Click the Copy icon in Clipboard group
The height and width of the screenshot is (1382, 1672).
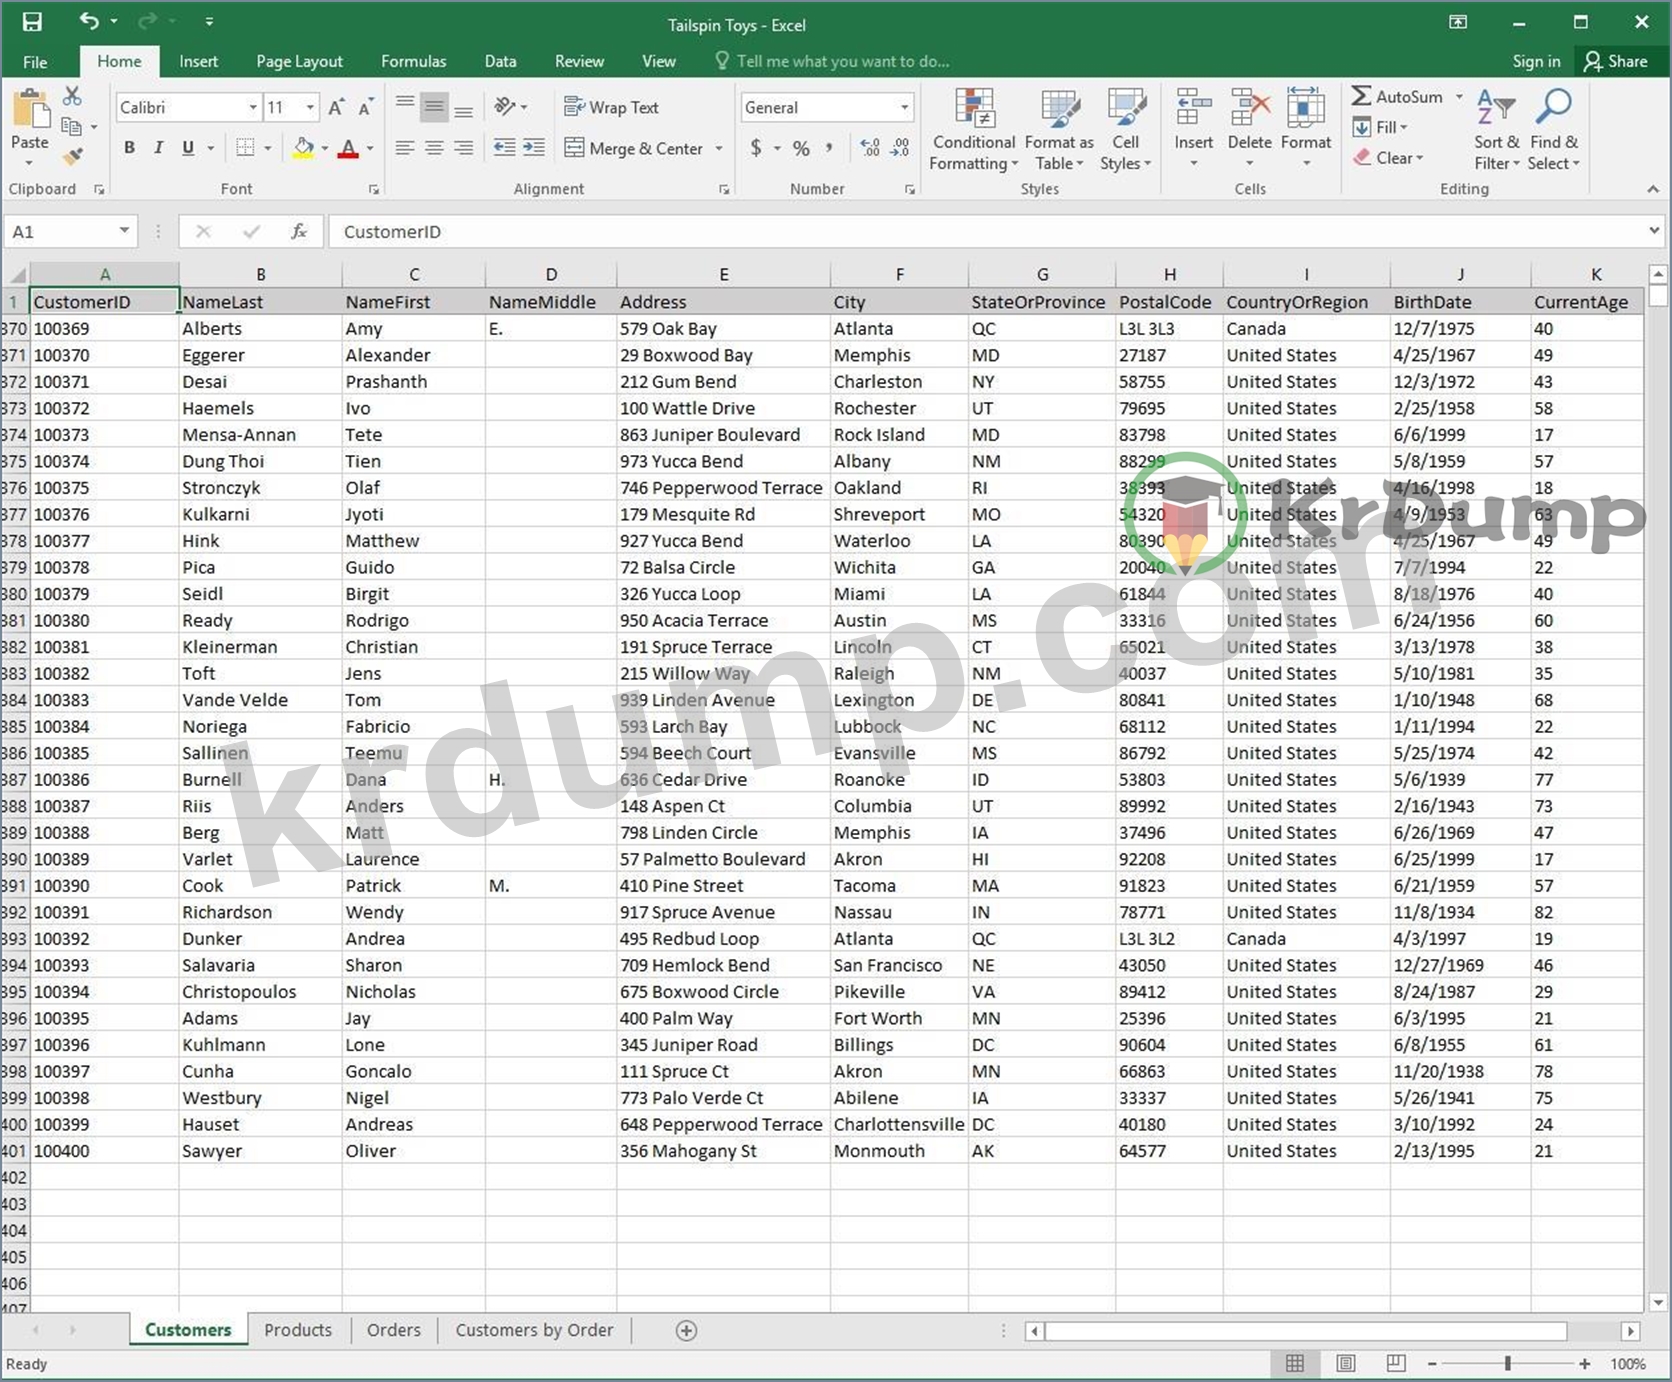point(71,126)
